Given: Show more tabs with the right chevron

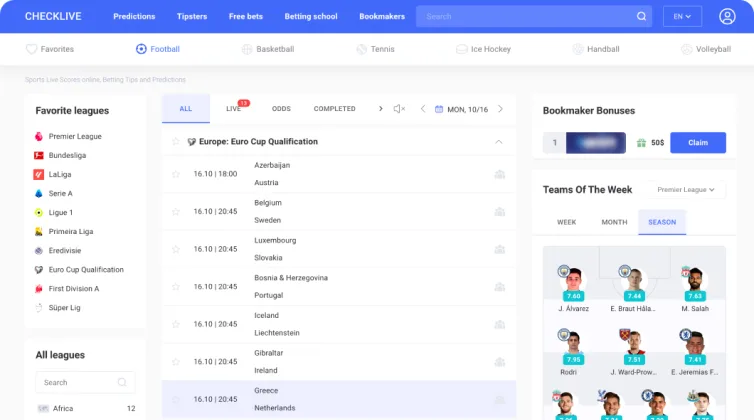Looking at the screenshot, I should pyautogui.click(x=380, y=109).
